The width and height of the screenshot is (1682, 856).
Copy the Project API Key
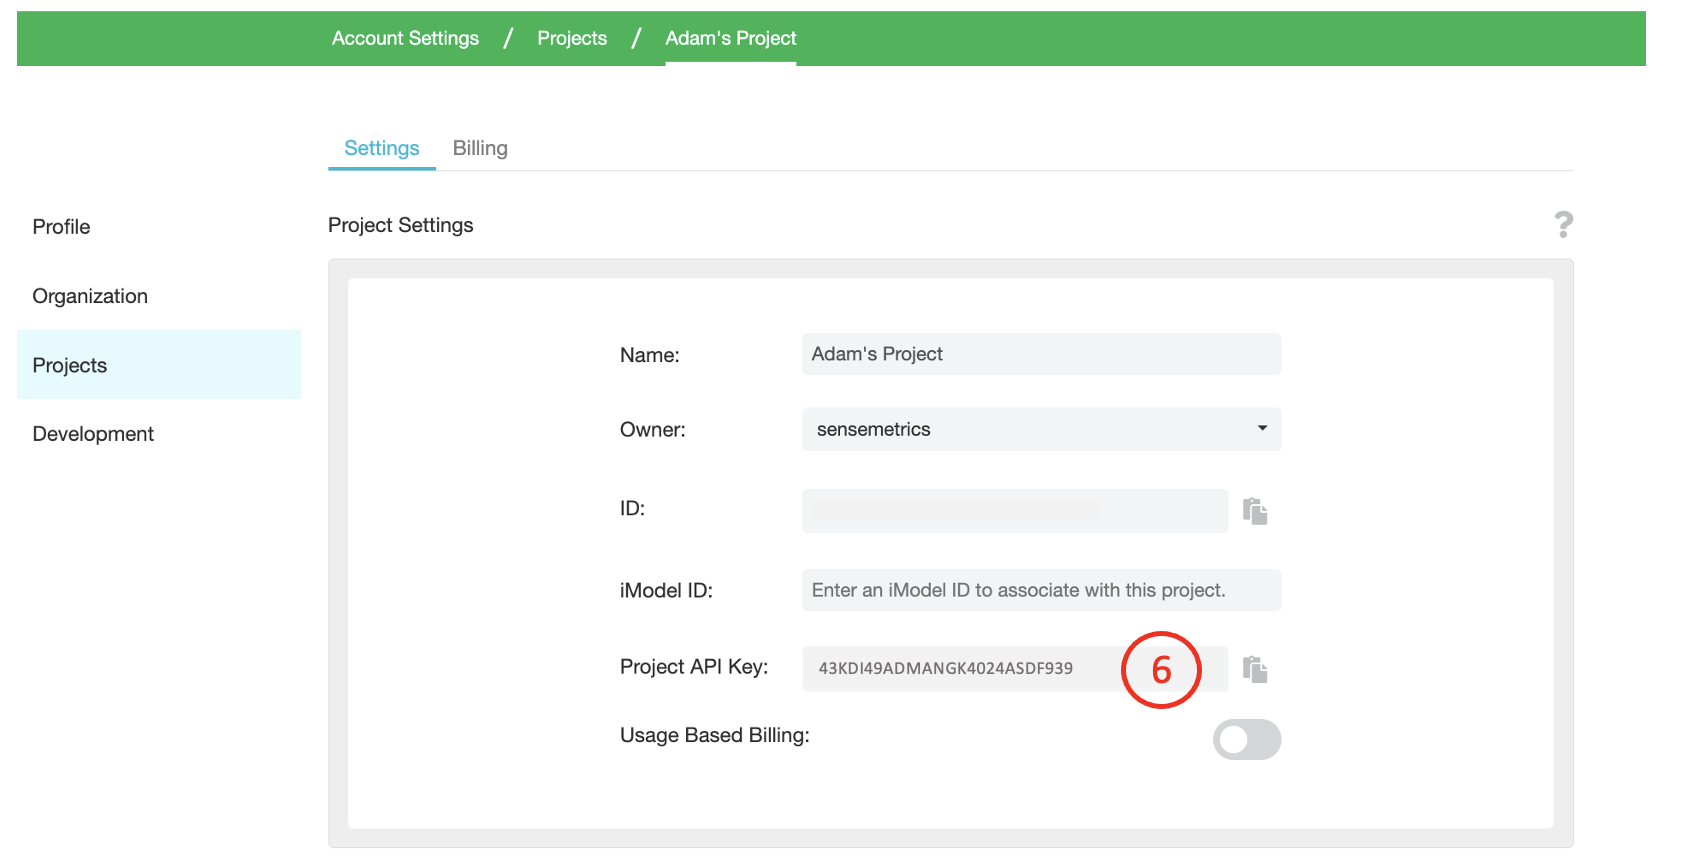point(1255,669)
